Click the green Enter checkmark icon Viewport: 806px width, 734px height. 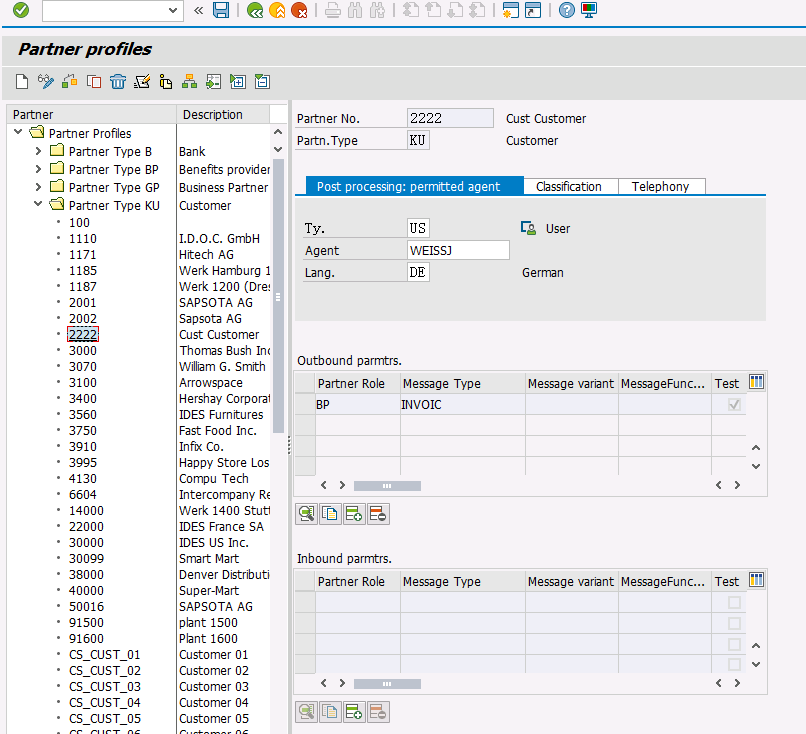[21, 10]
